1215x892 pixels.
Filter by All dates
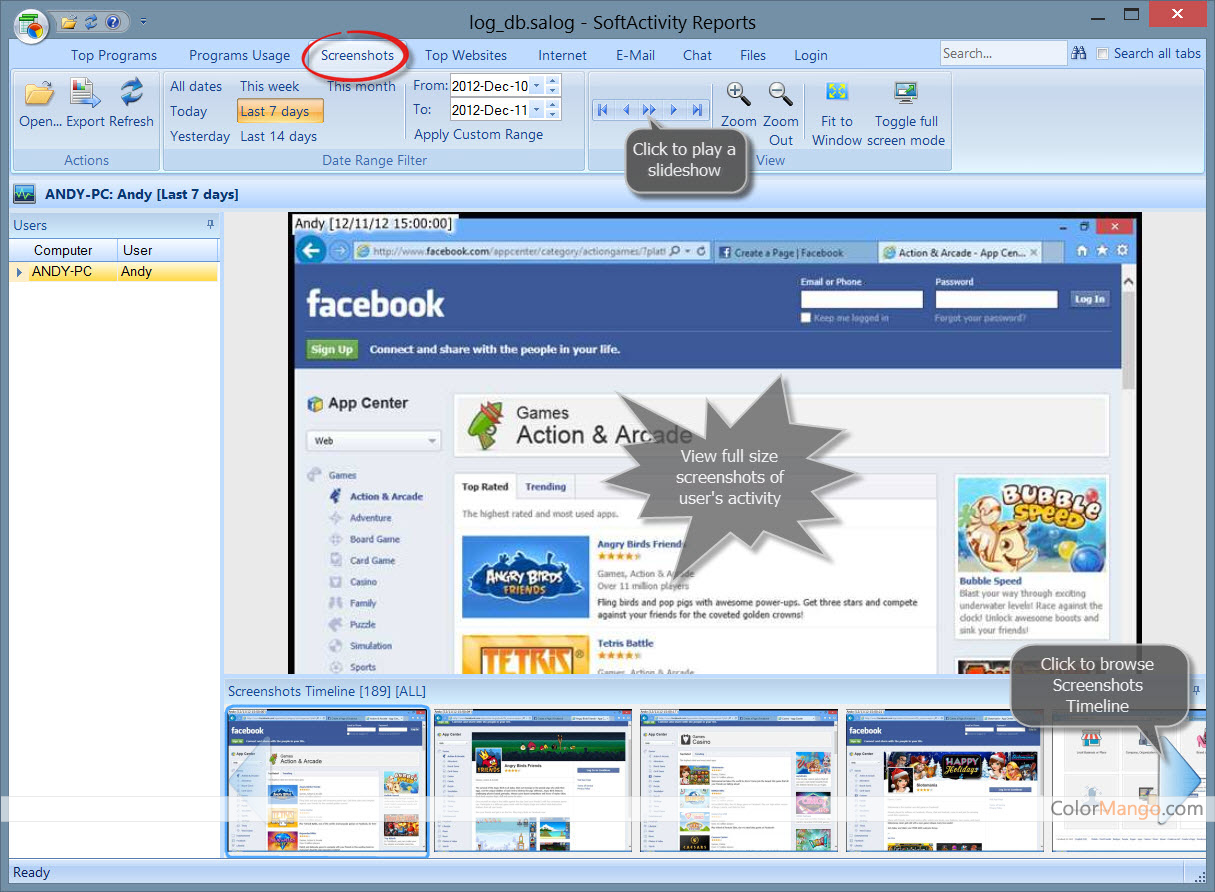196,86
